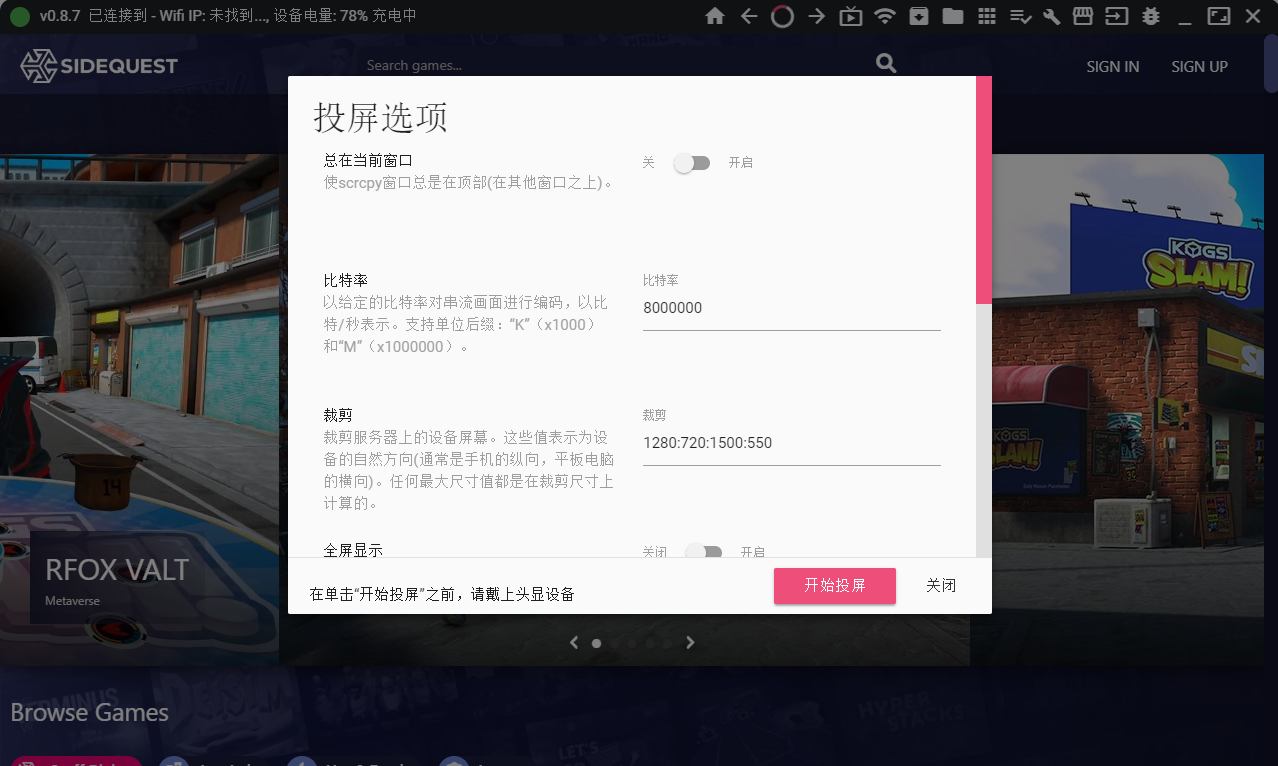Screen dimensions: 1278x766
Task: Click the 裁剪 section heading on left
Action: pyautogui.click(x=338, y=415)
